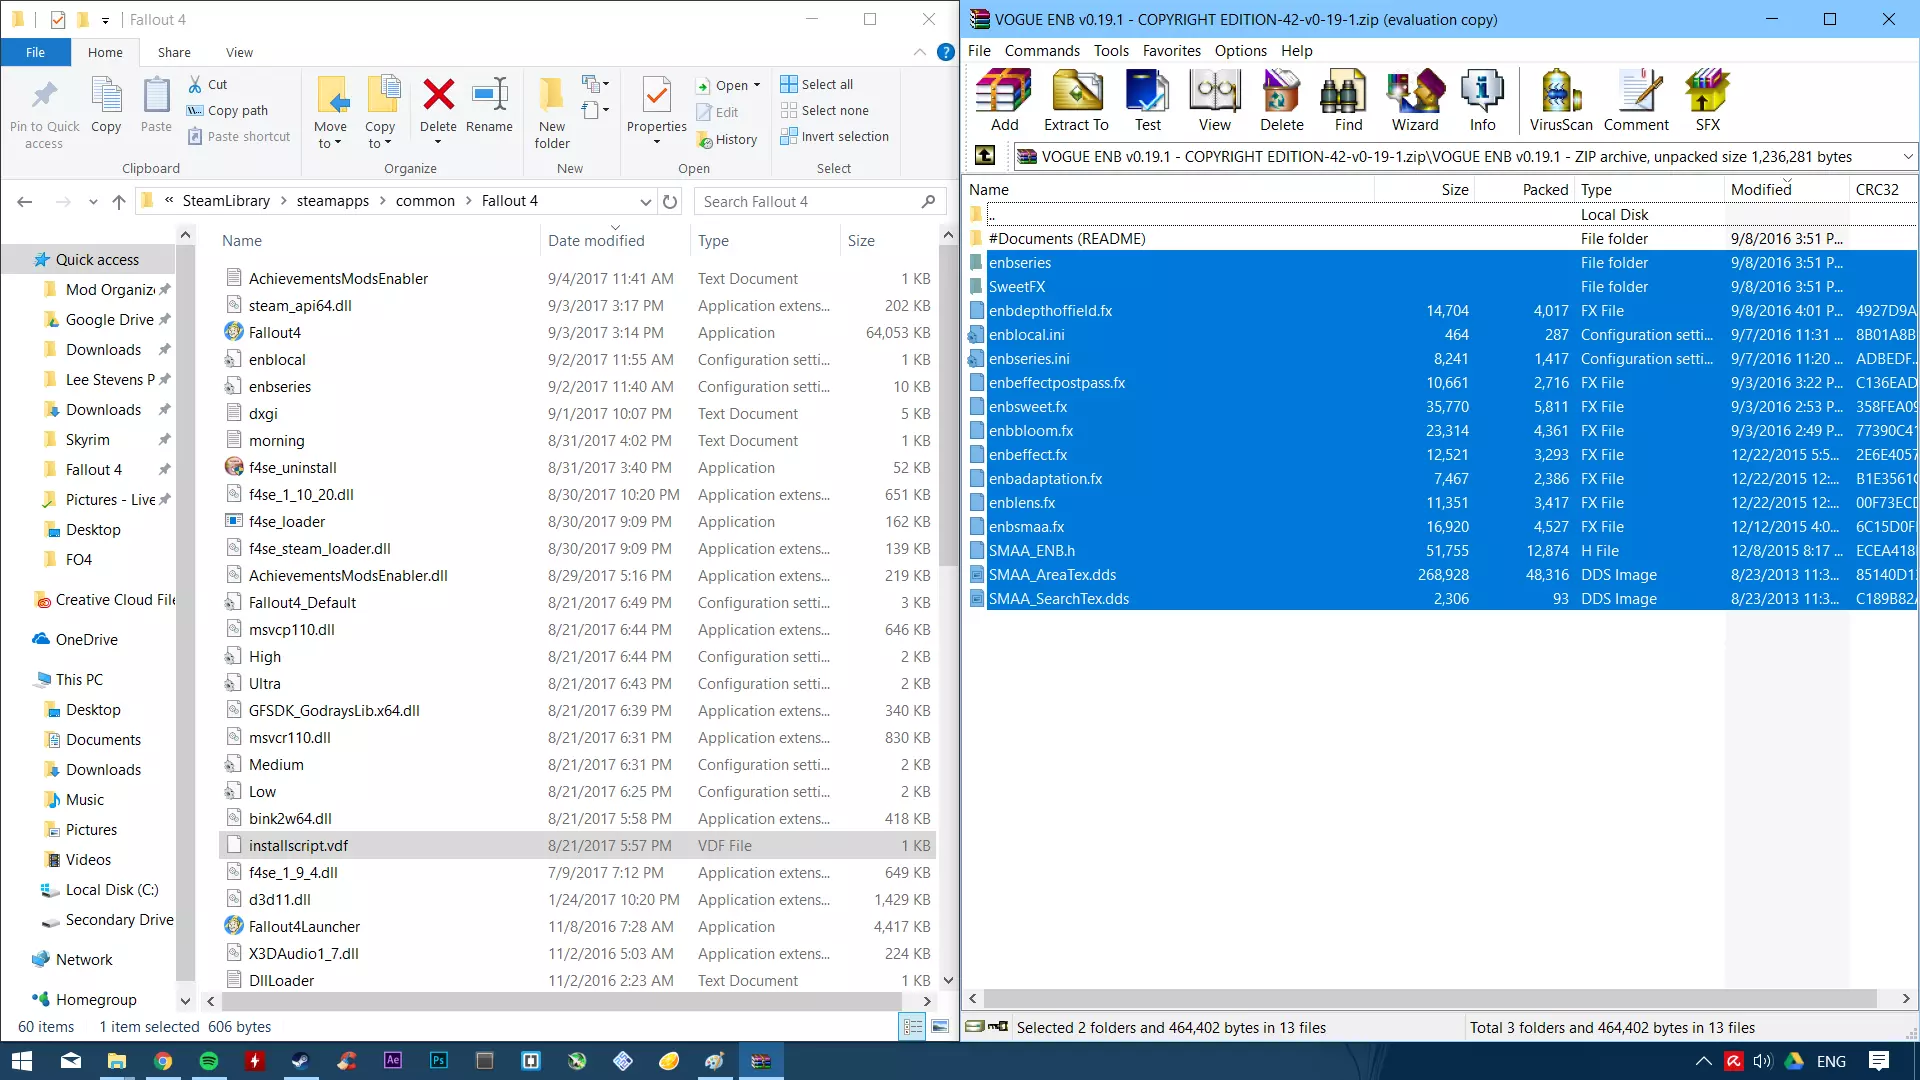
Task: Expand WinRAR archive path dropdown
Action: pos(1907,156)
